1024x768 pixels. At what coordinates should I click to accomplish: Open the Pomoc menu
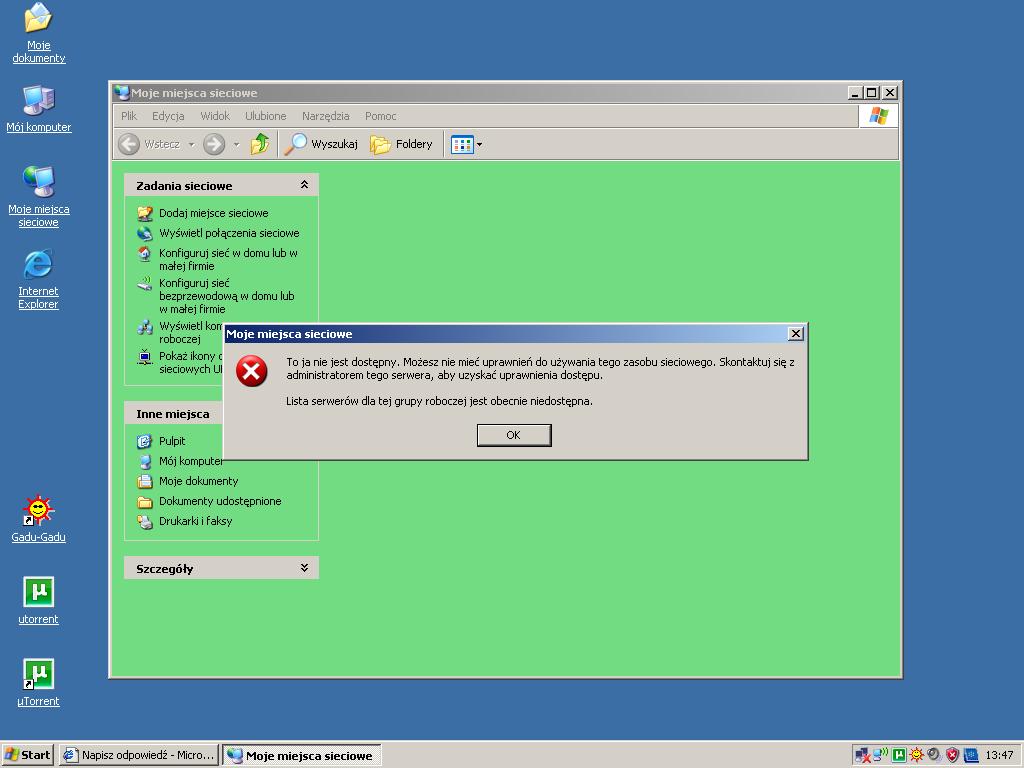(381, 116)
